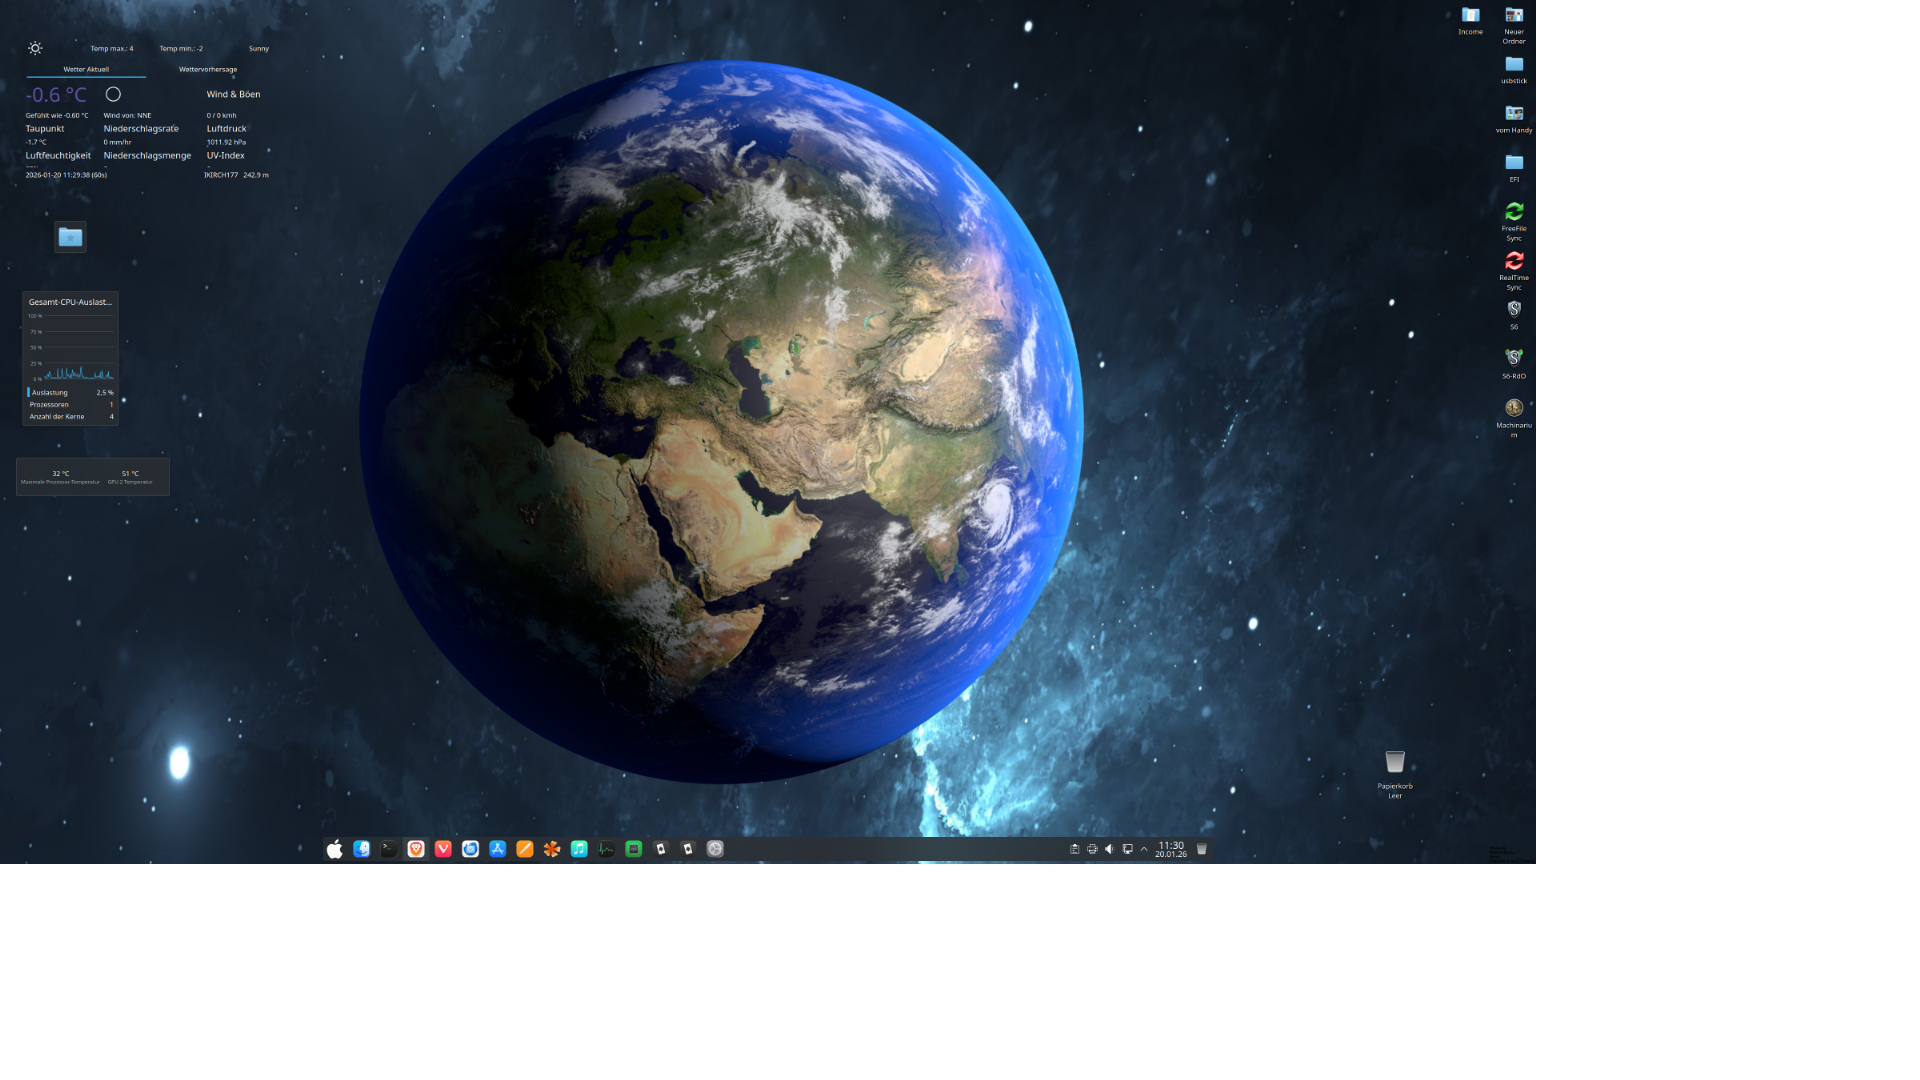The width and height of the screenshot is (1920, 1080).
Task: Open Vivaldi browser in the dock
Action: point(443,849)
